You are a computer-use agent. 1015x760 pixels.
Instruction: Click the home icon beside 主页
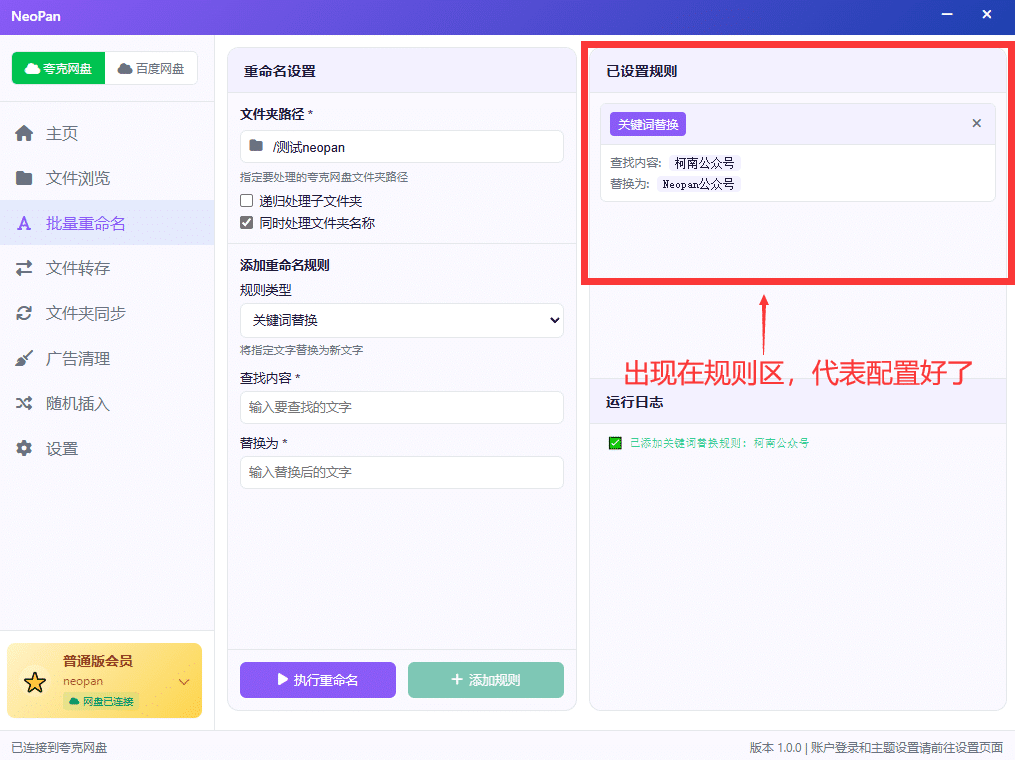pos(24,133)
